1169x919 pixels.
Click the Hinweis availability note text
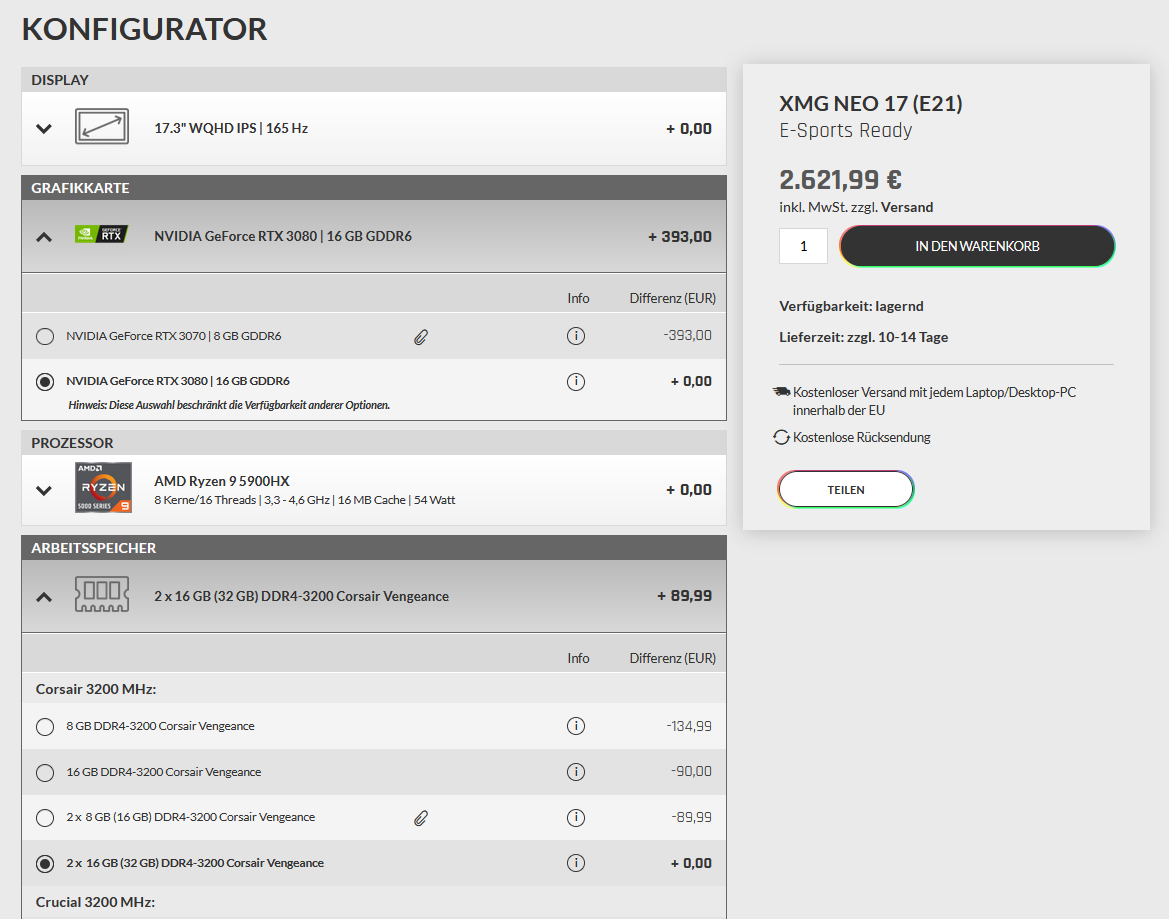pos(229,405)
